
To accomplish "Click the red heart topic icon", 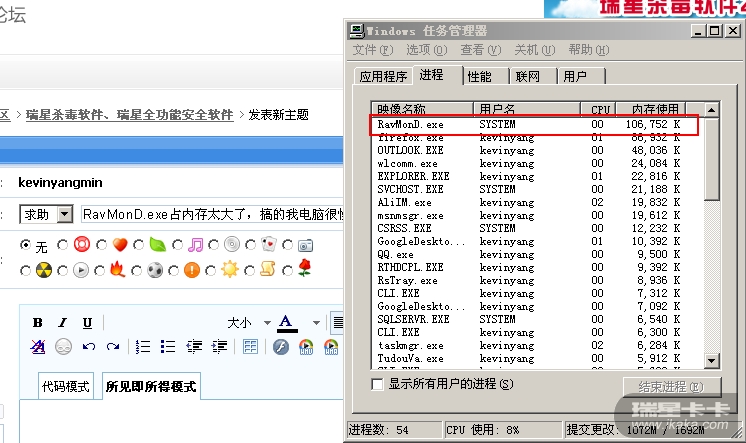I will point(120,245).
